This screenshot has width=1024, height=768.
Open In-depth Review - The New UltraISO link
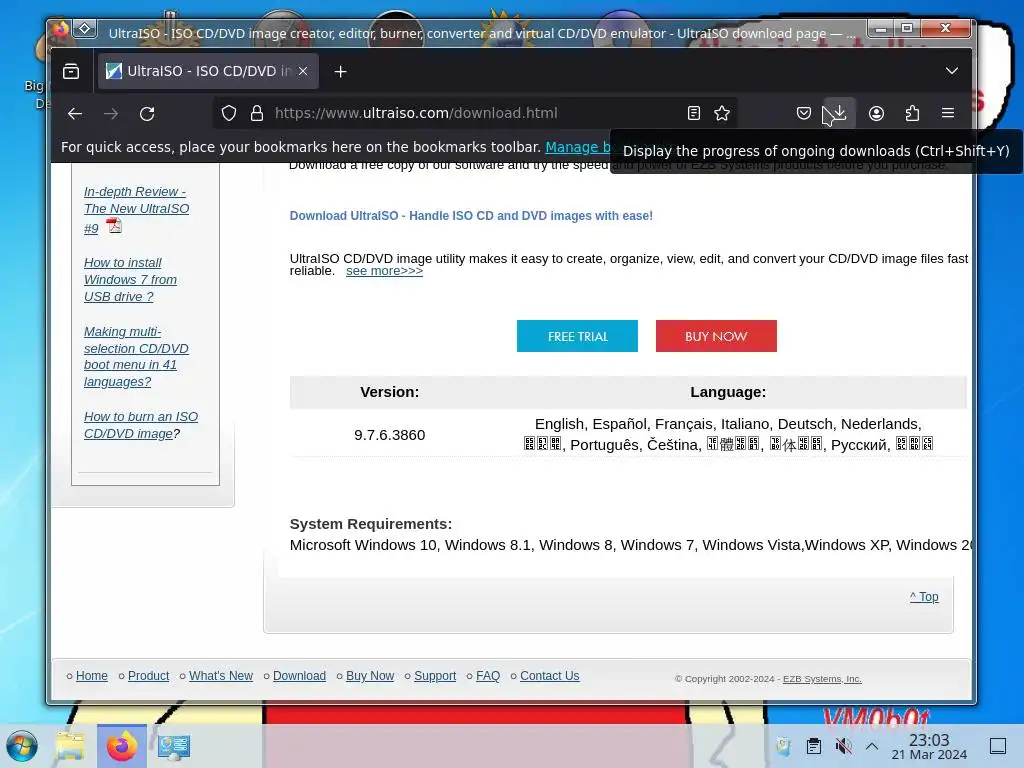pyautogui.click(x=136, y=209)
